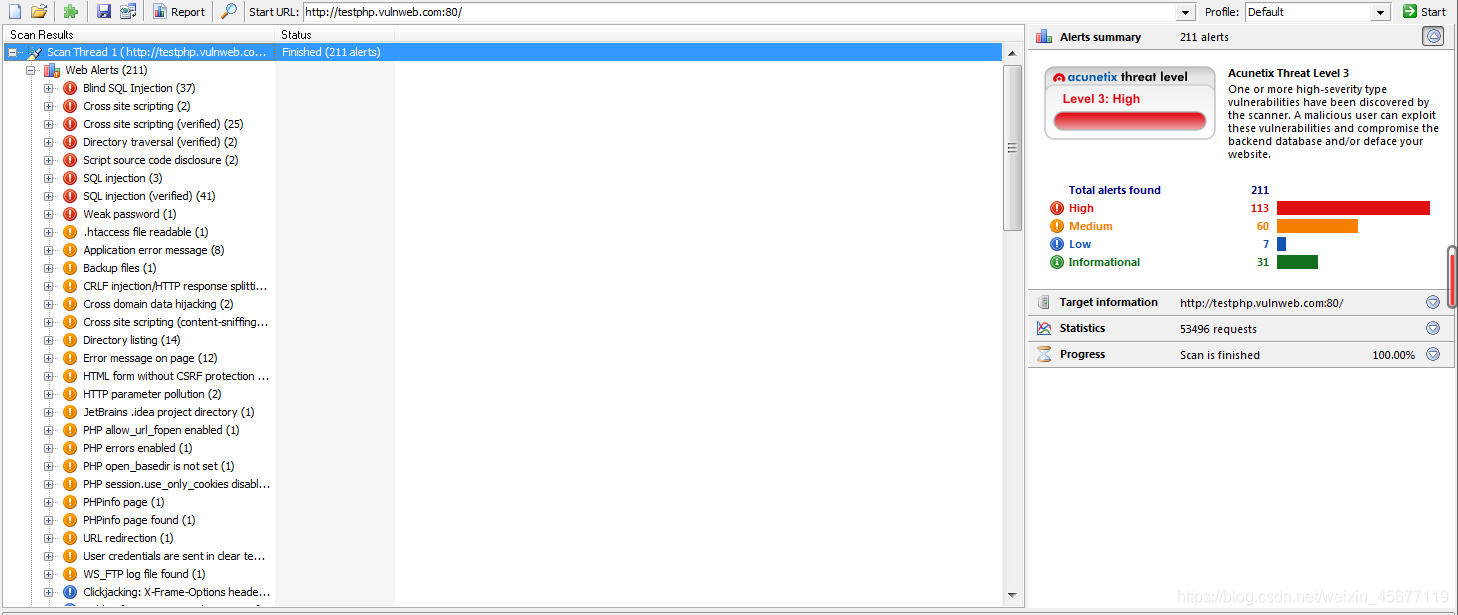The width and height of the screenshot is (1458, 615).
Task: Expand the Target information panel
Action: click(x=1433, y=302)
